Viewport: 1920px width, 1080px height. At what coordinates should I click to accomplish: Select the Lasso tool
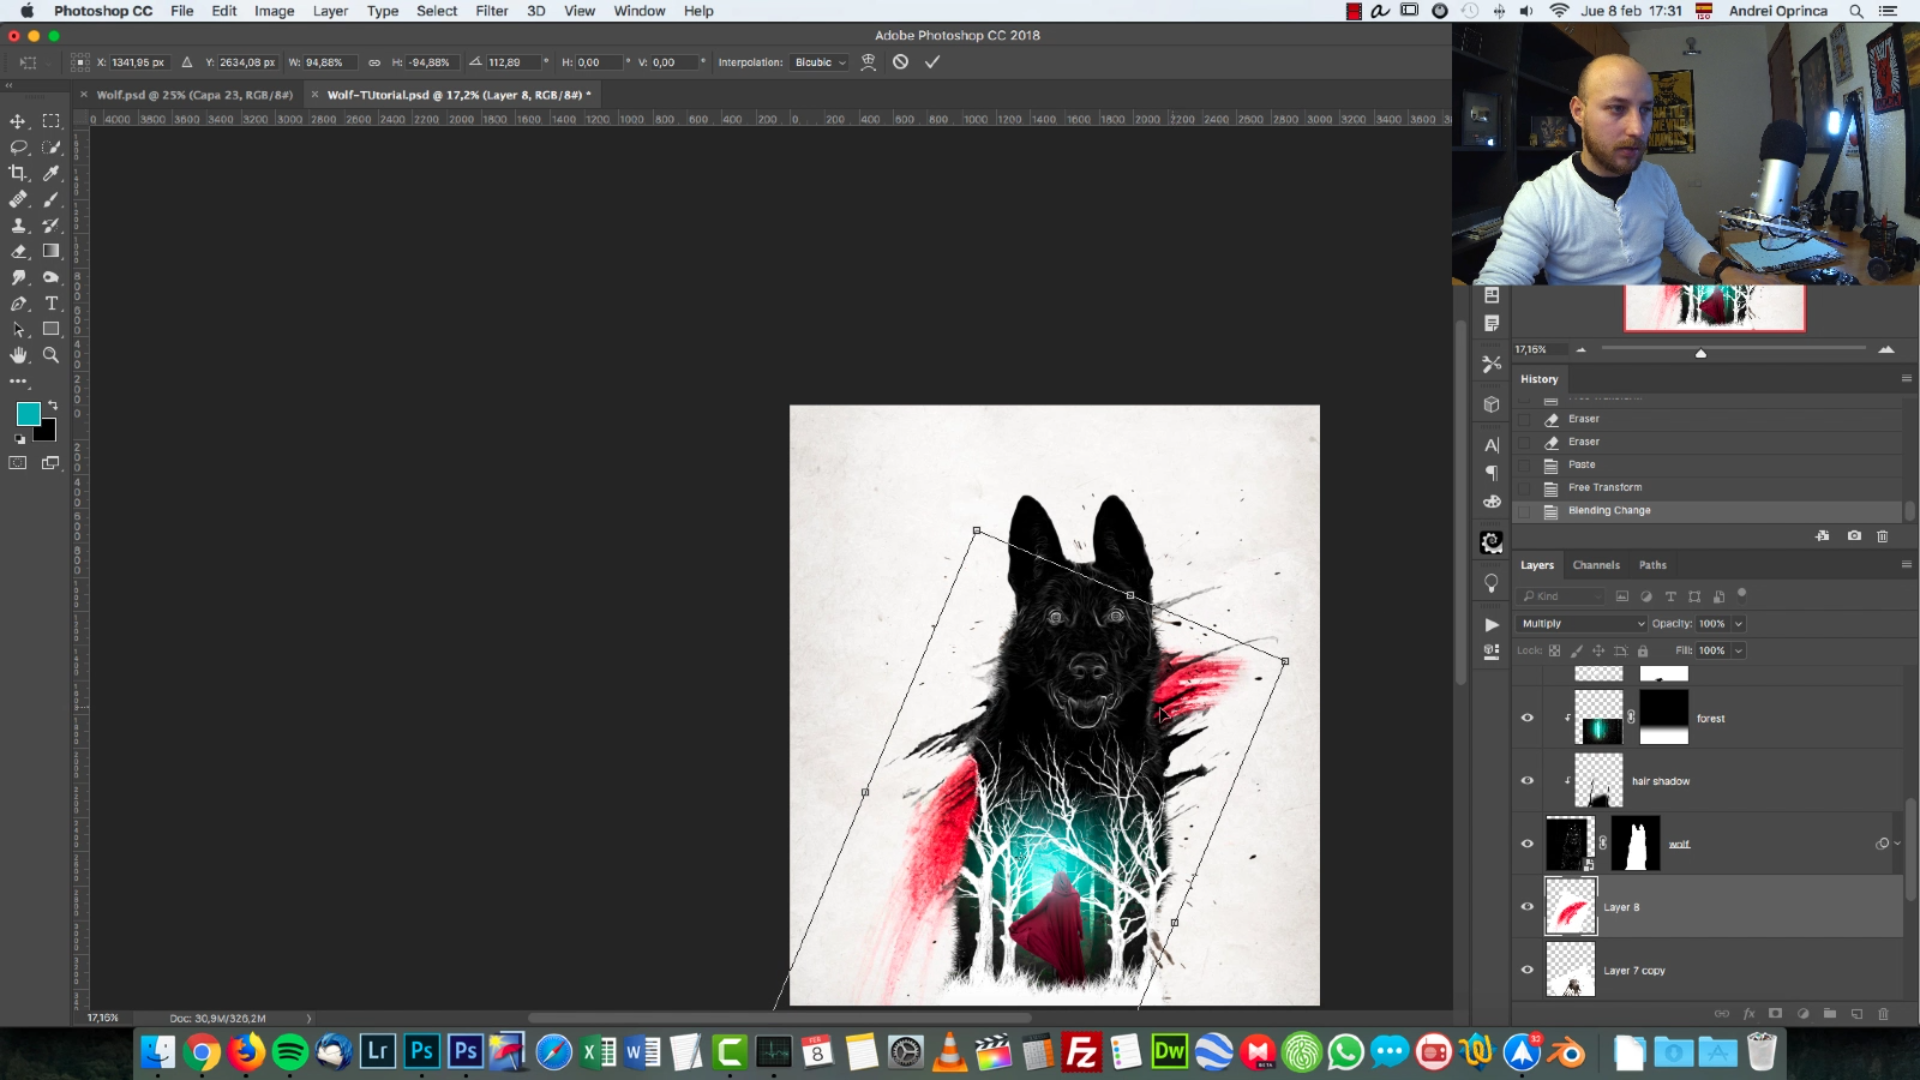[18, 147]
